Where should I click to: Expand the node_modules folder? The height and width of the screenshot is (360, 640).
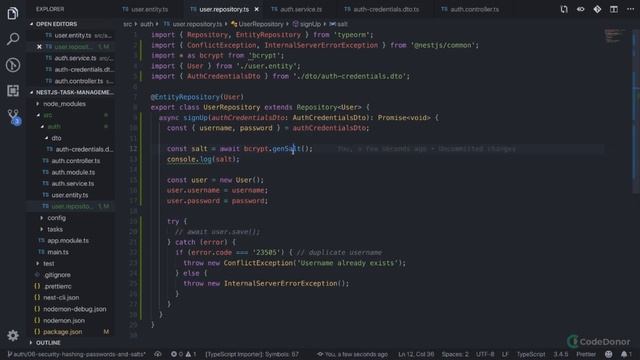coord(64,104)
